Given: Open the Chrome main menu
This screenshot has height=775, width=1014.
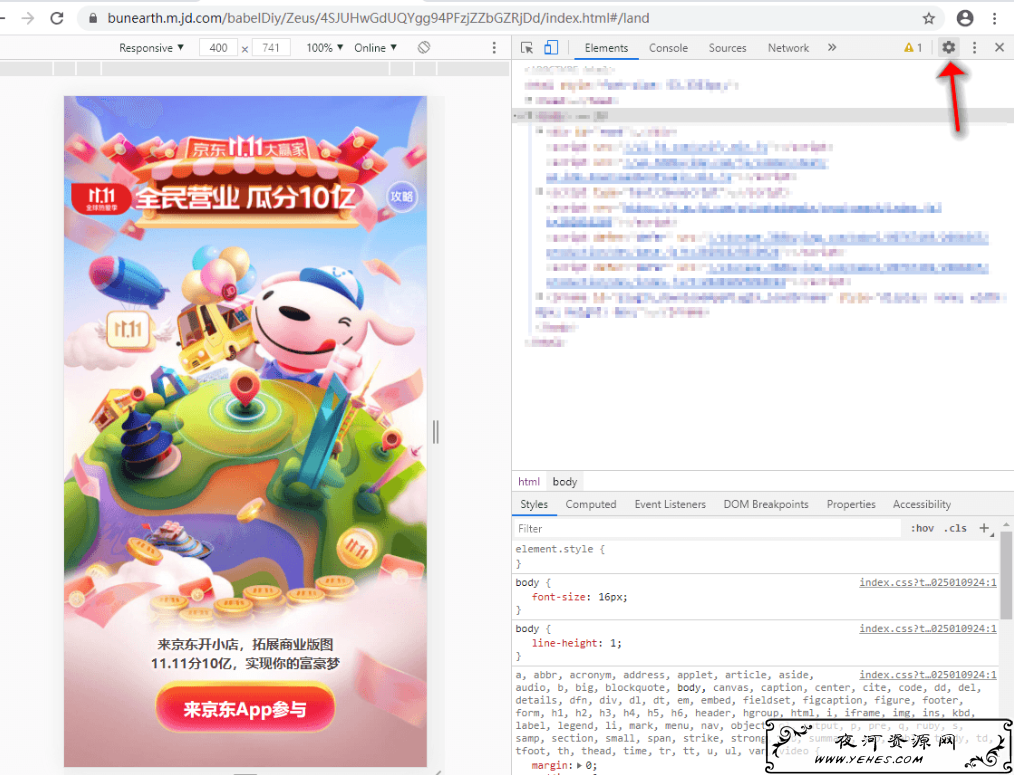Looking at the screenshot, I should click(995, 18).
